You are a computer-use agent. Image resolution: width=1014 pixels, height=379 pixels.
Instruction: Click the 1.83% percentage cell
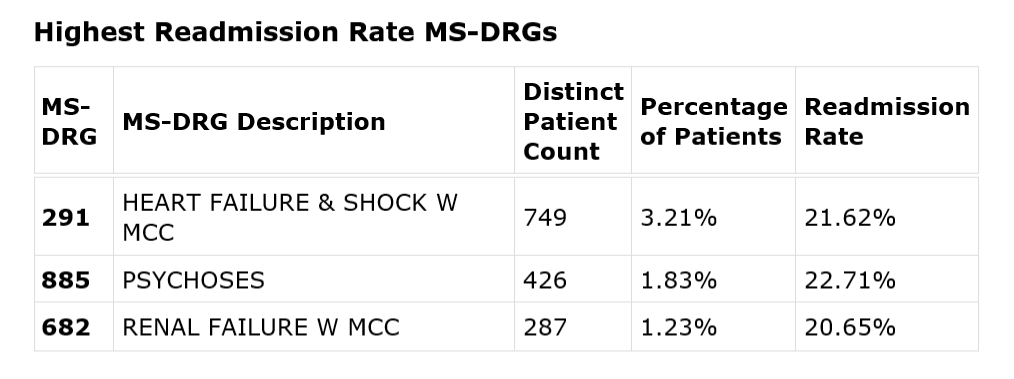(713, 279)
